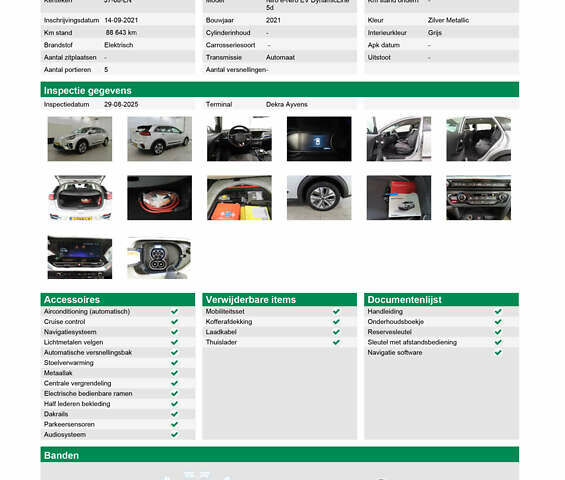Screen dimensions: 565x480
Task: Click checkmark next to Onderhoudsboekje
Action: [498, 321]
